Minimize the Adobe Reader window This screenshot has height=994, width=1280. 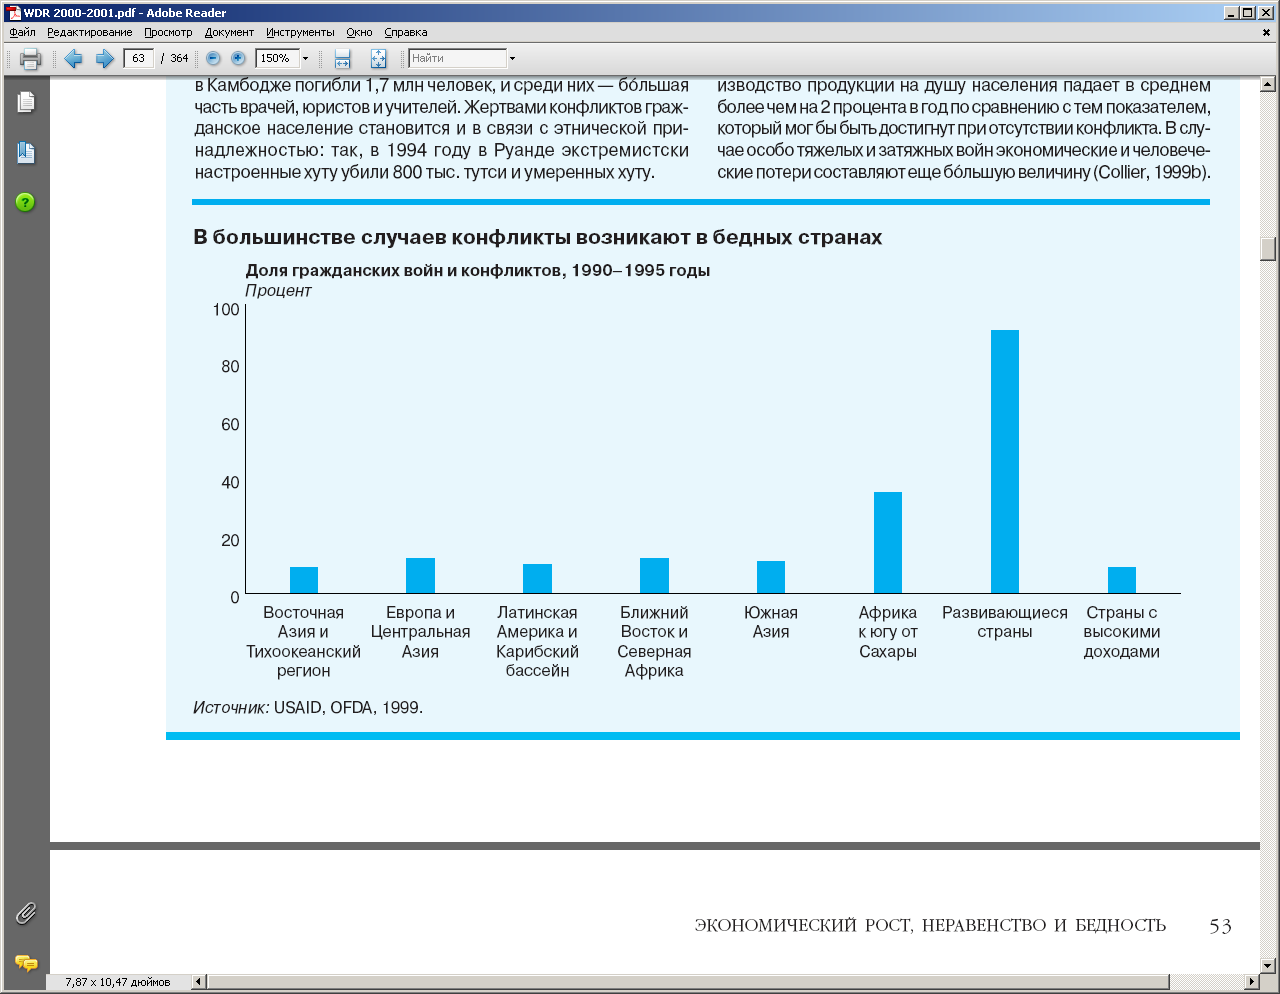coord(1231,13)
